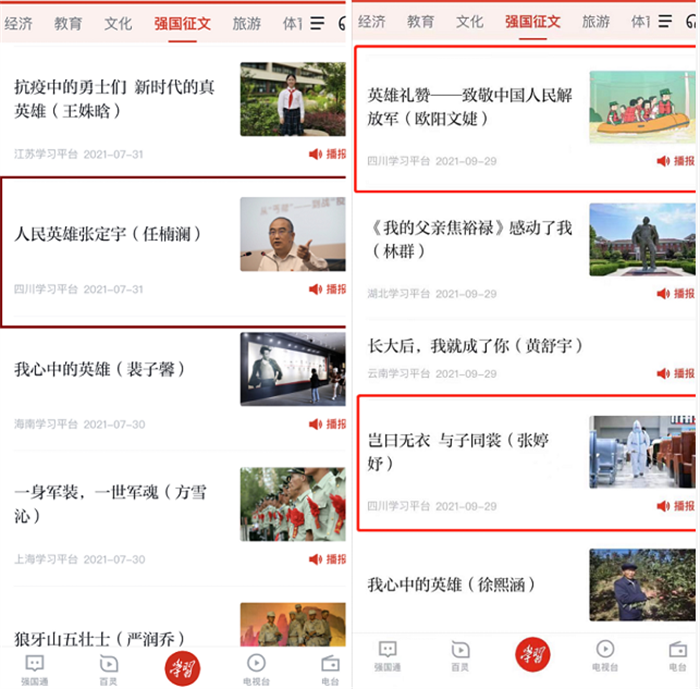Switch to 旅游 tab in right screen
The width and height of the screenshot is (700, 689).
[595, 21]
